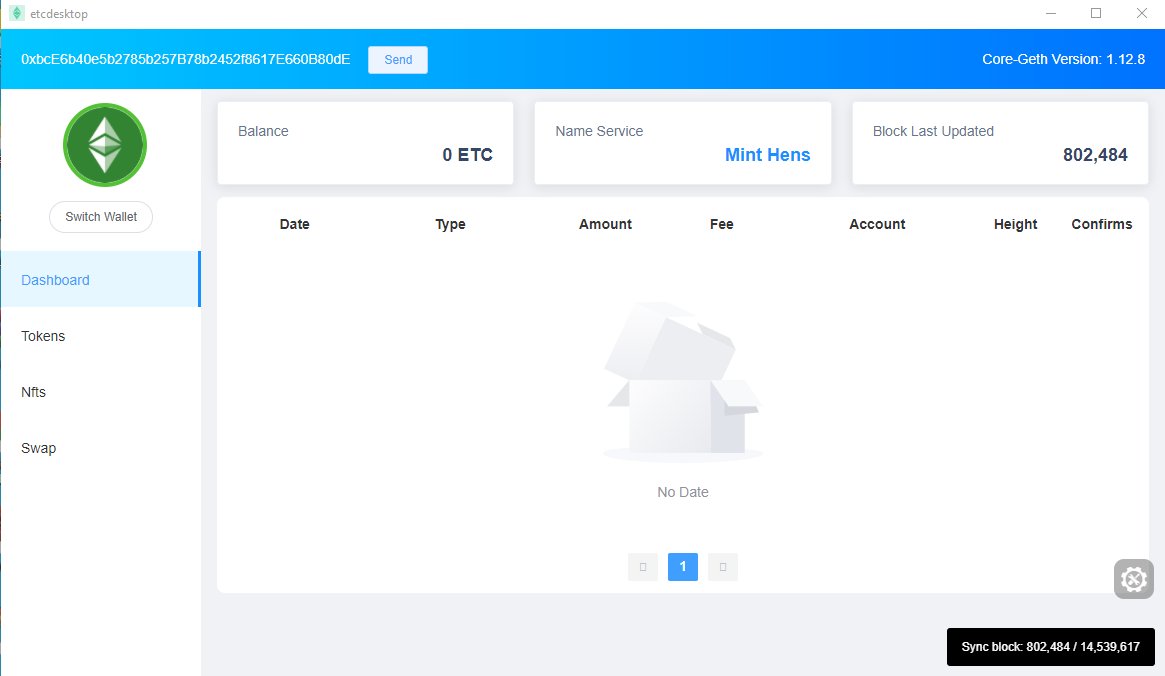
Task: Click the Send button
Action: 397,59
